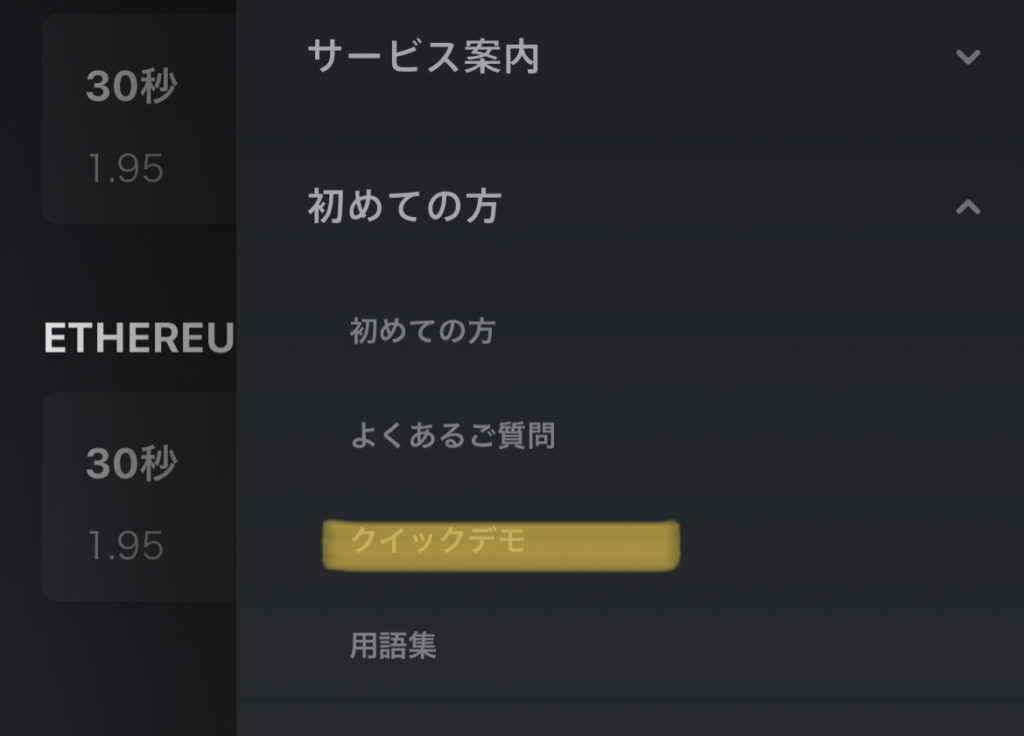This screenshot has height=736, width=1024.
Task: Click the bold 初めての方 section heading
Action: pos(404,207)
